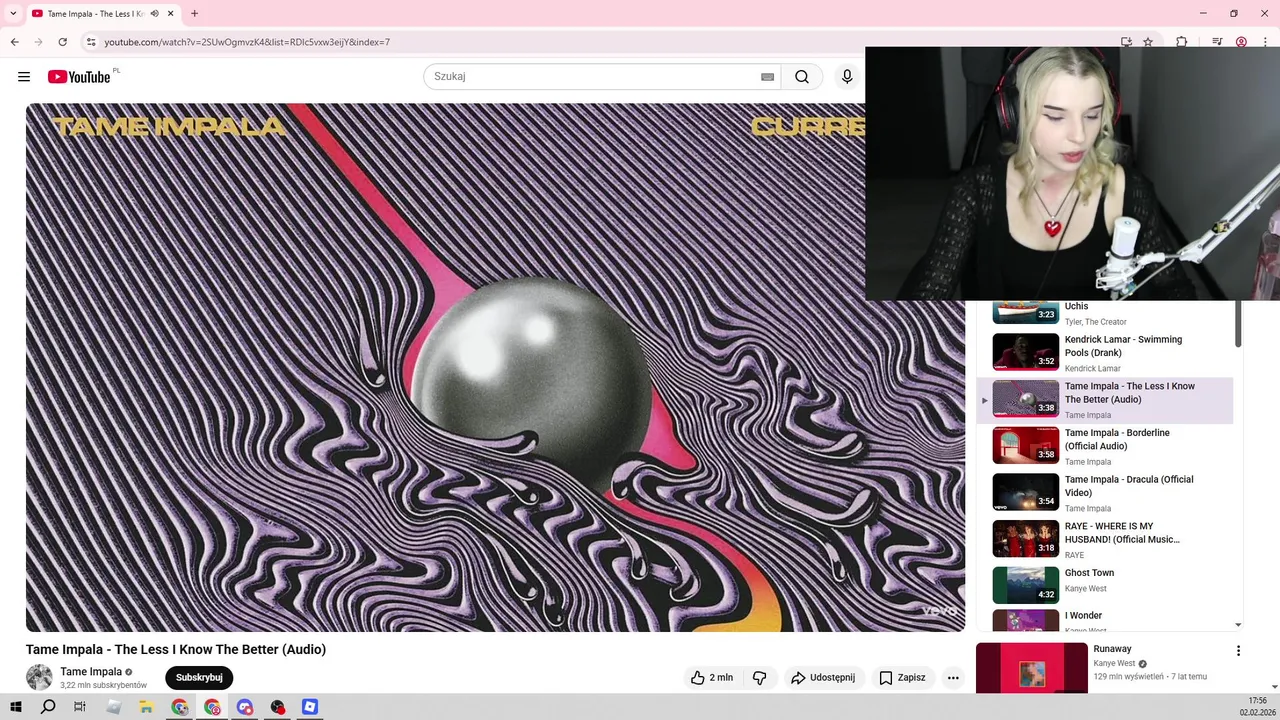Viewport: 1280px width, 720px height.
Task: Open File Explorer from taskbar
Action: pos(146,707)
